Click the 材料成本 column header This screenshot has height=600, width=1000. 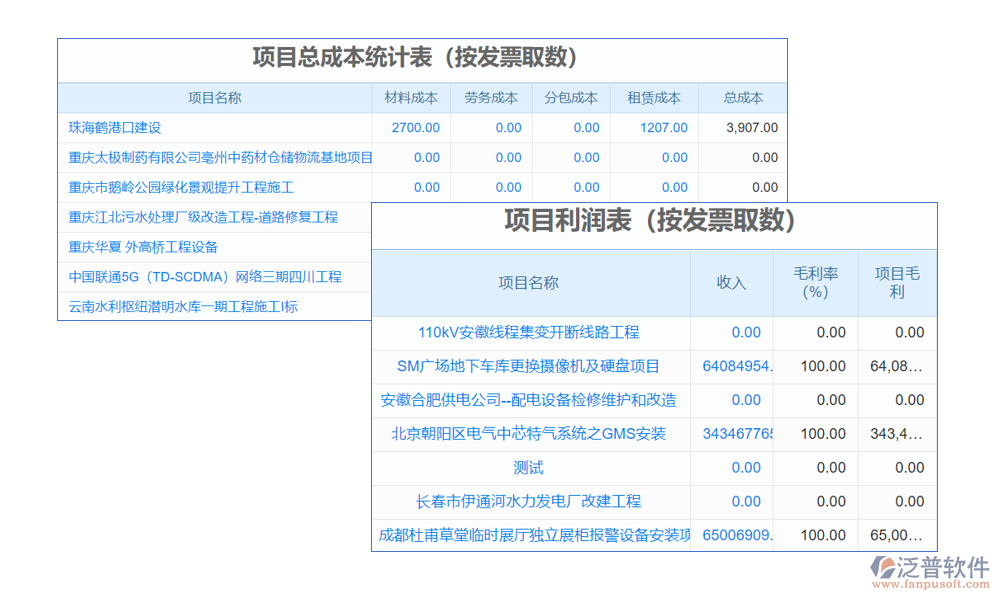click(x=411, y=98)
